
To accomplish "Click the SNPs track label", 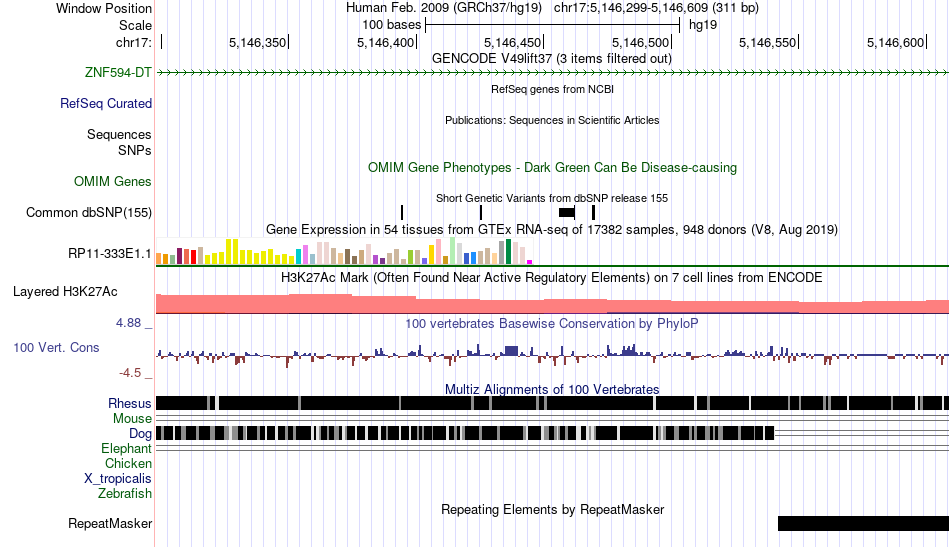I will coord(135,150).
